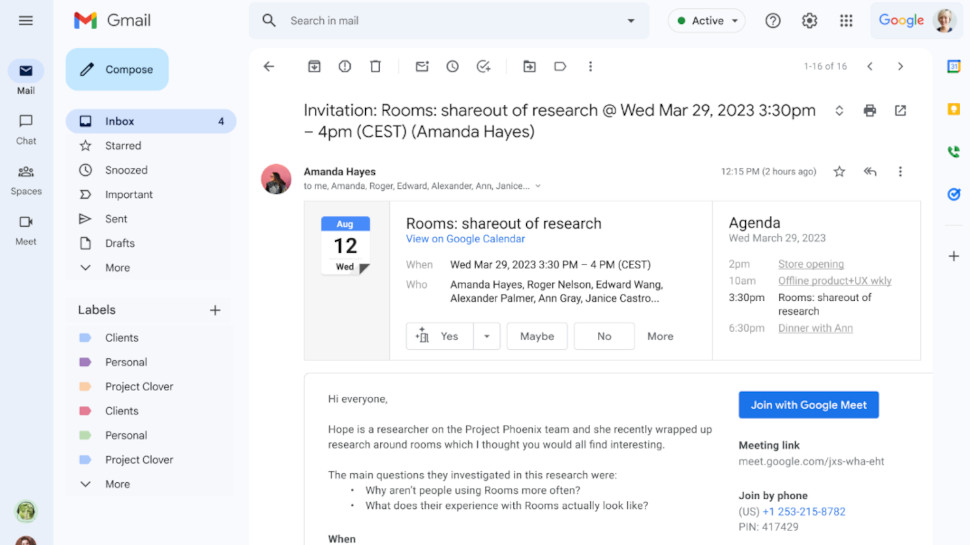Select the purple Personal label
This screenshot has width=970, height=545.
[125, 362]
